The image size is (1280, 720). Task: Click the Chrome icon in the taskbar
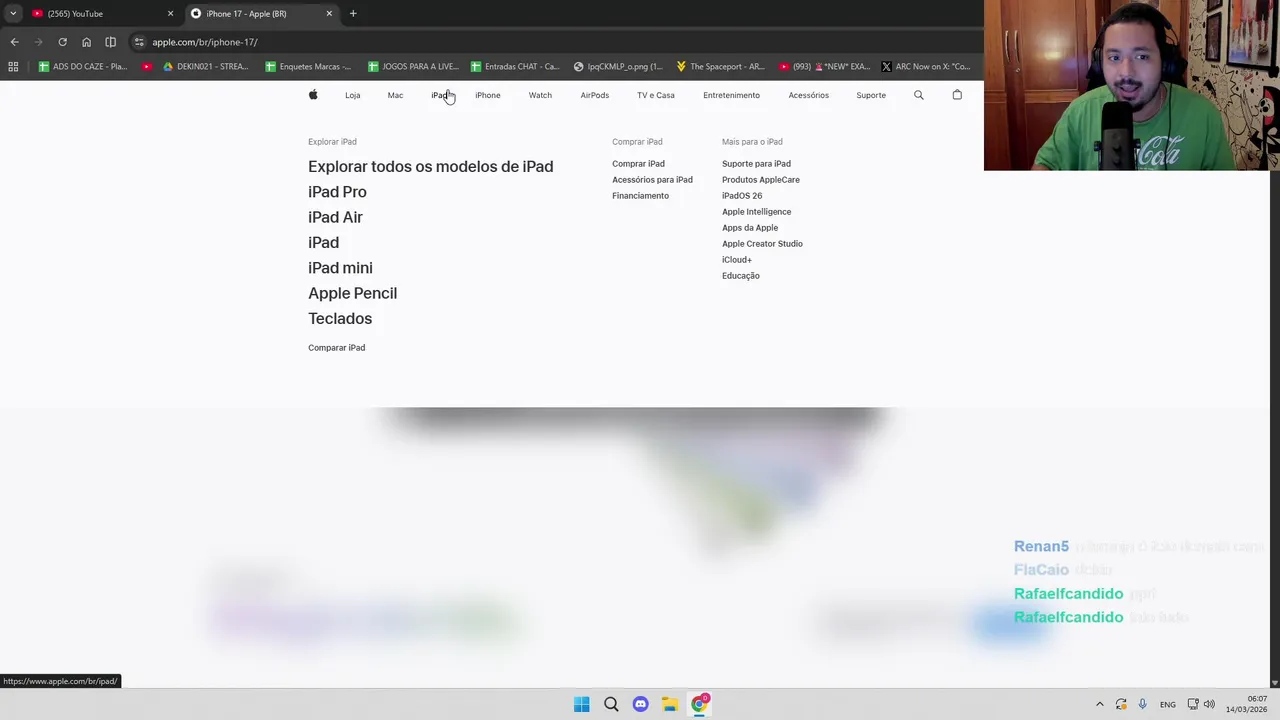coord(699,704)
